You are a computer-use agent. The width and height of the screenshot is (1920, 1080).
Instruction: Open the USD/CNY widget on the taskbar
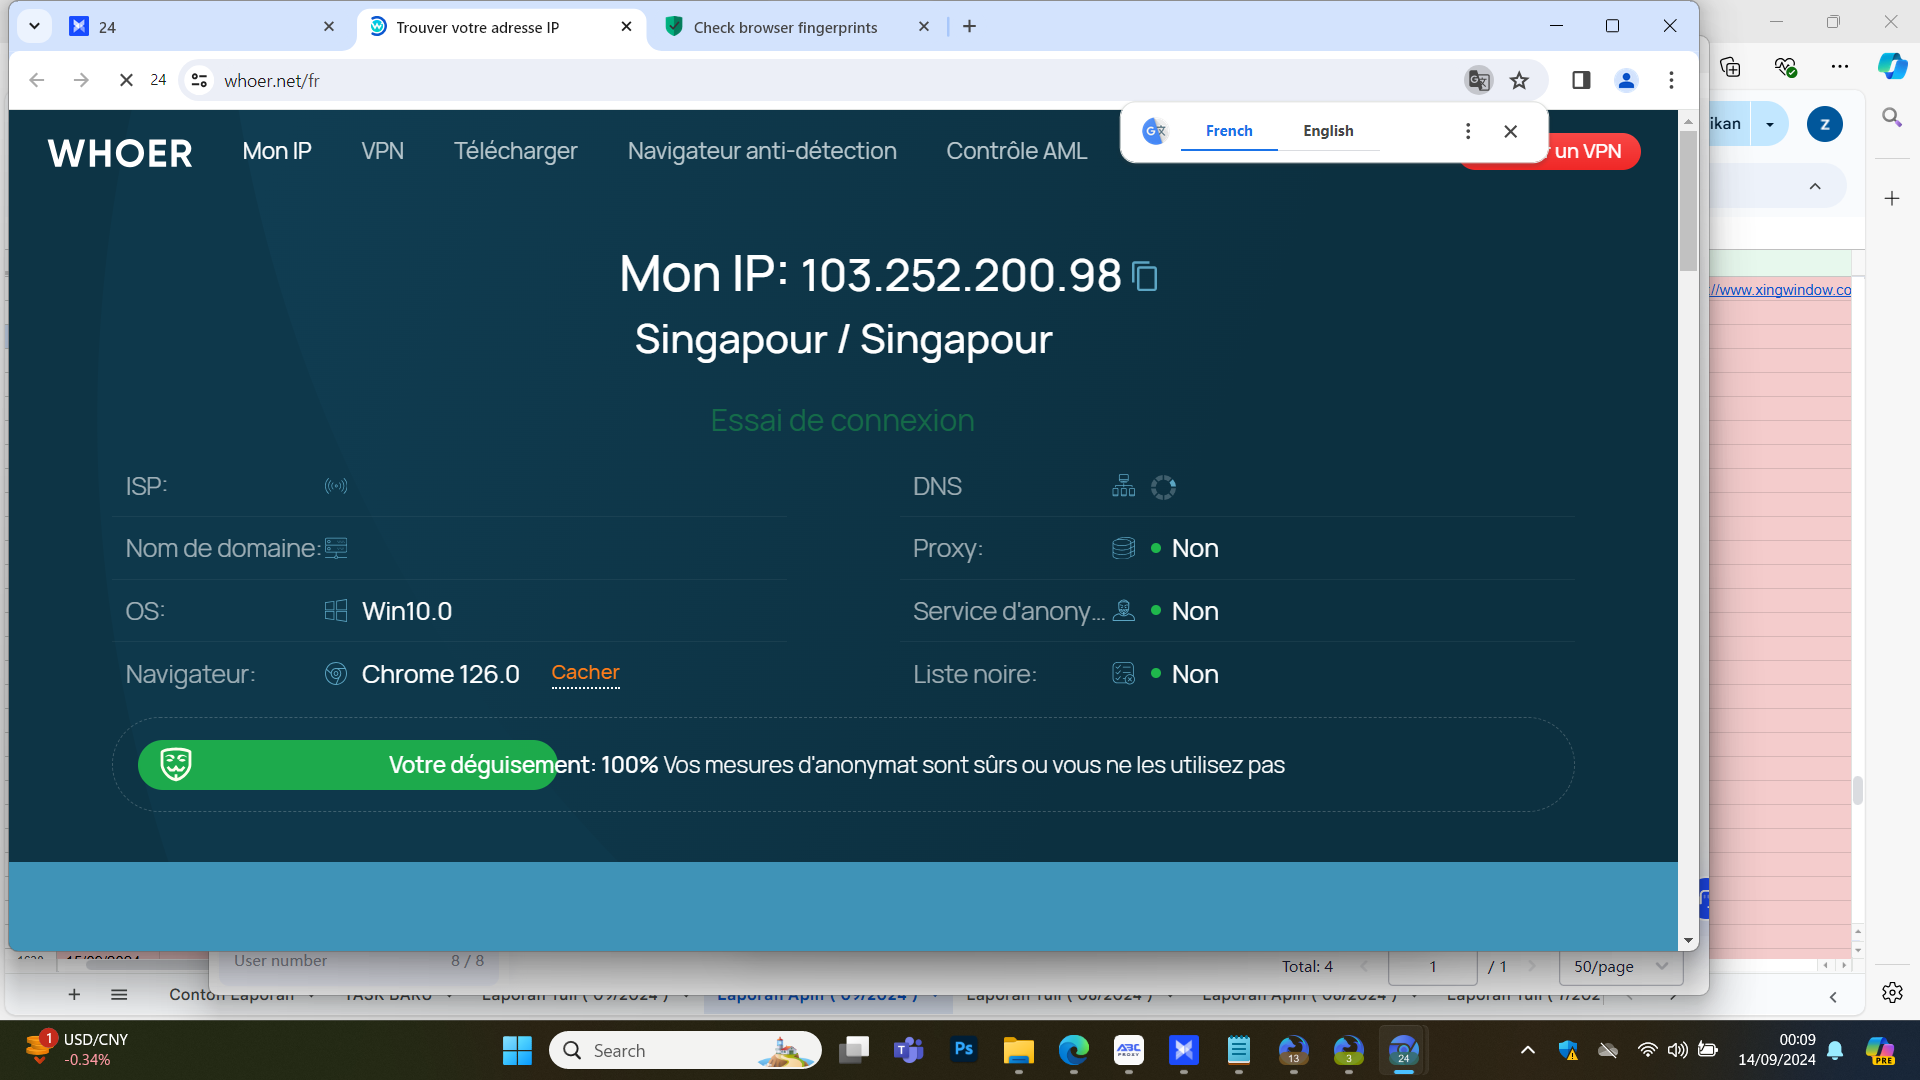(x=77, y=1050)
